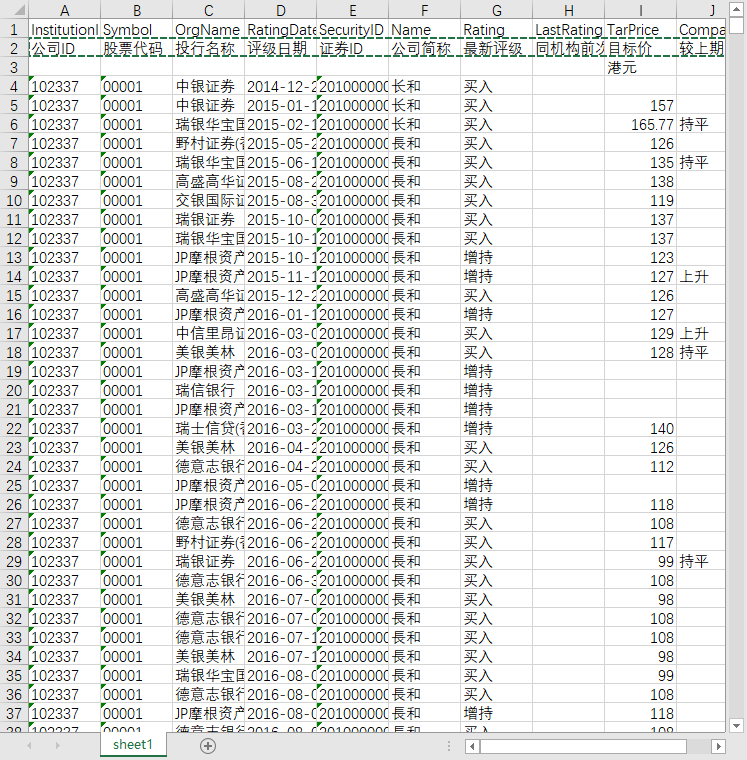Viewport: 747px width, 760px height.
Task: Click target price '117' cell in row 28
Action: coord(640,542)
